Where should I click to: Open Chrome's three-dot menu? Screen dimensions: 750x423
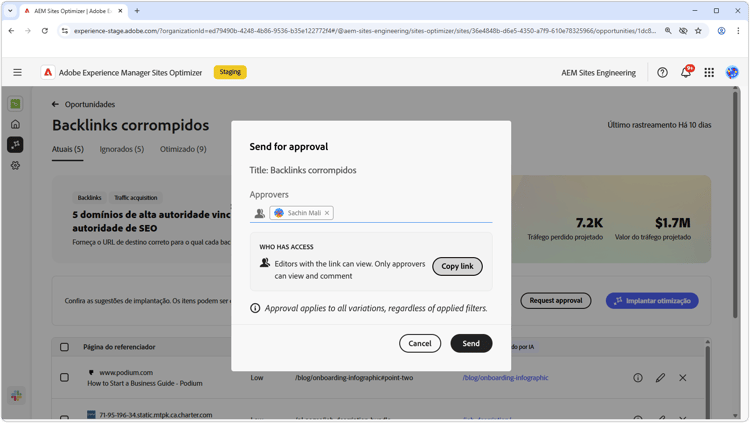tap(738, 31)
